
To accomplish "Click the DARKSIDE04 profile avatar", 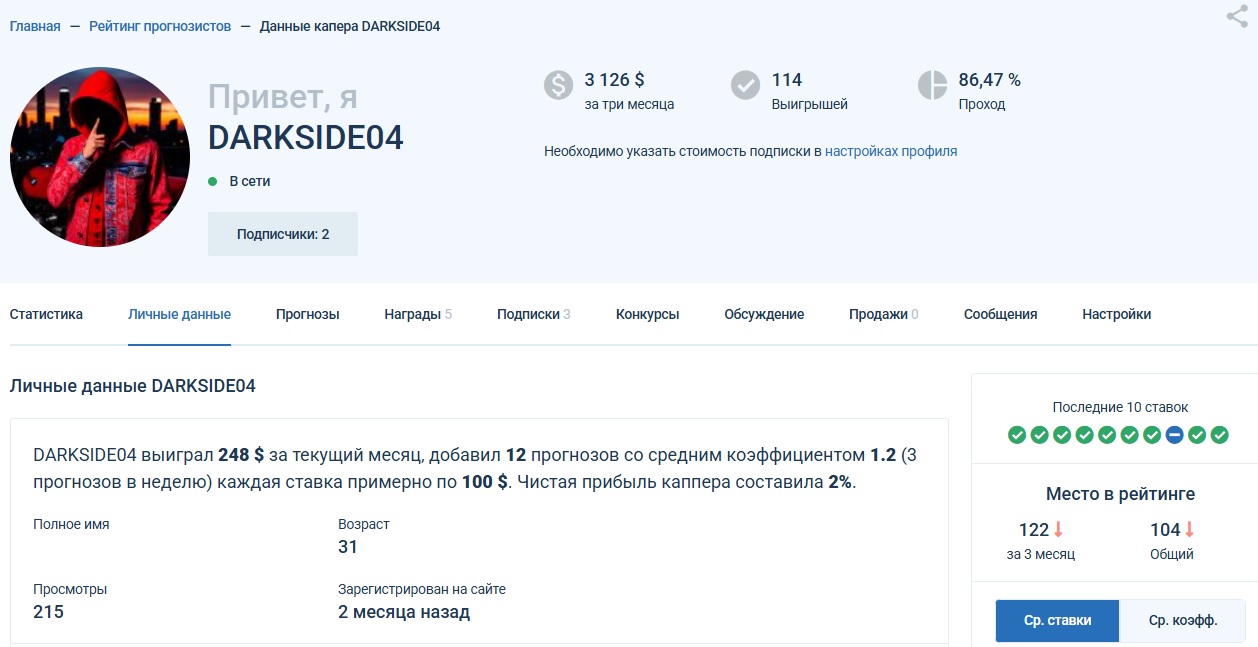I will point(99,157).
